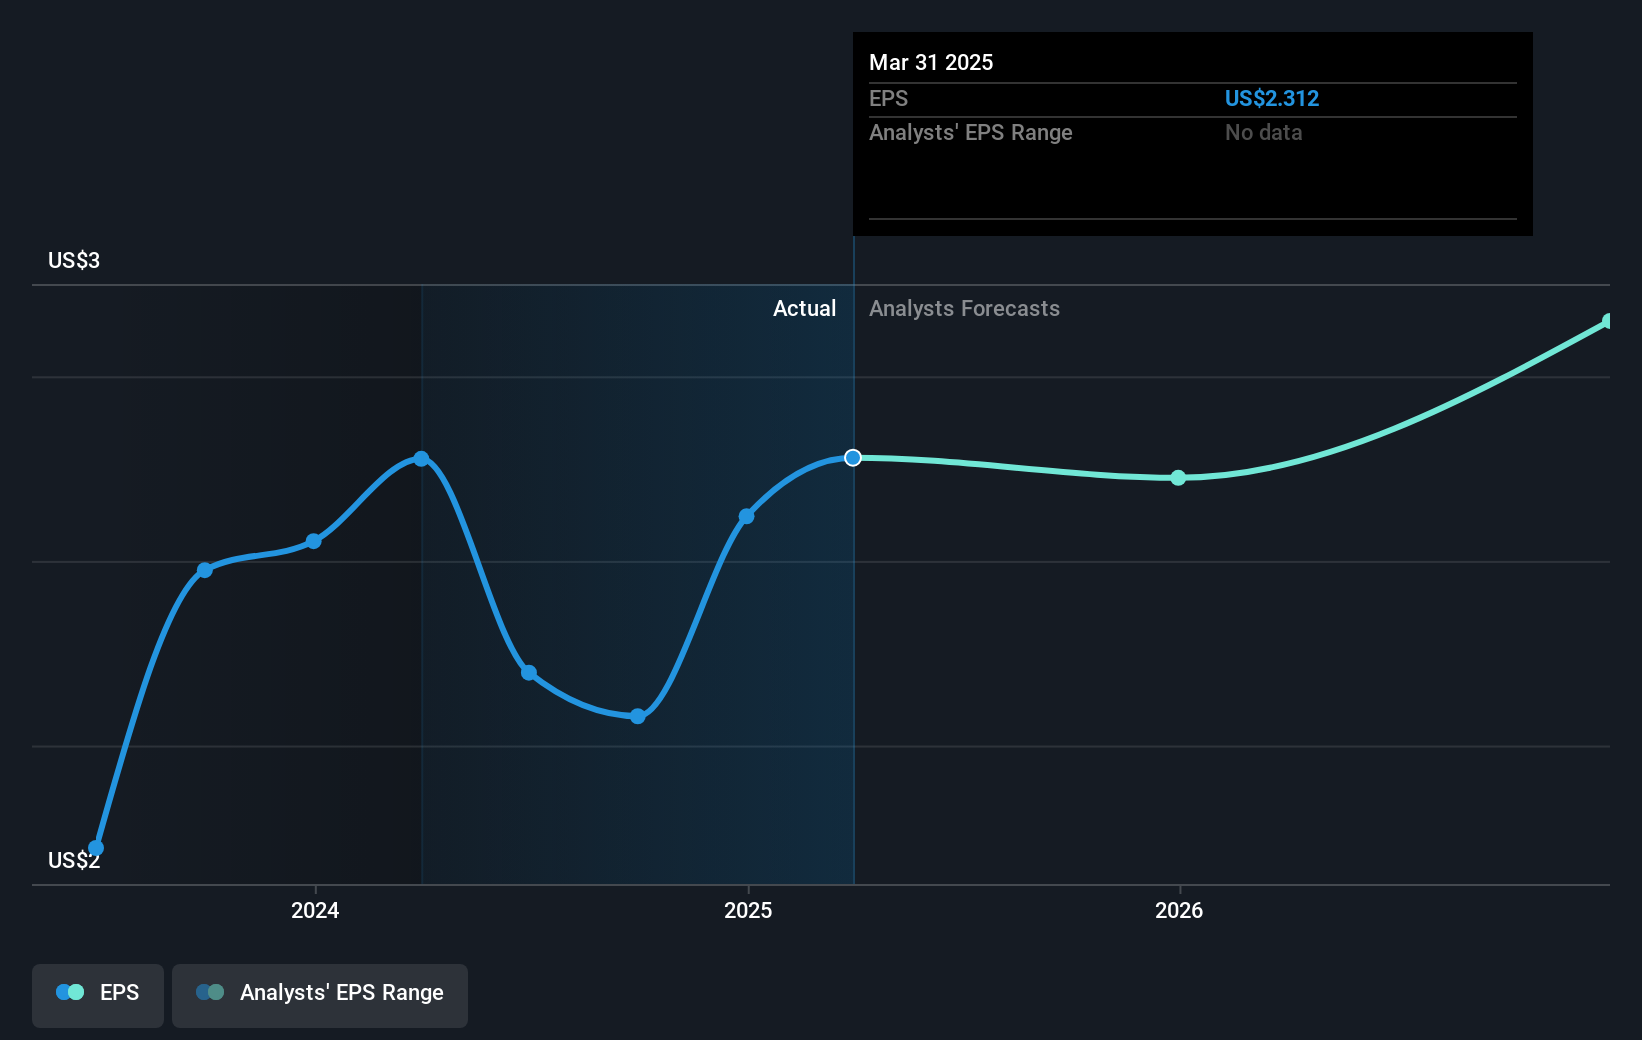Click the US$2.312 EPS value link
Viewport: 1642px width, 1040px height.
click(1272, 98)
